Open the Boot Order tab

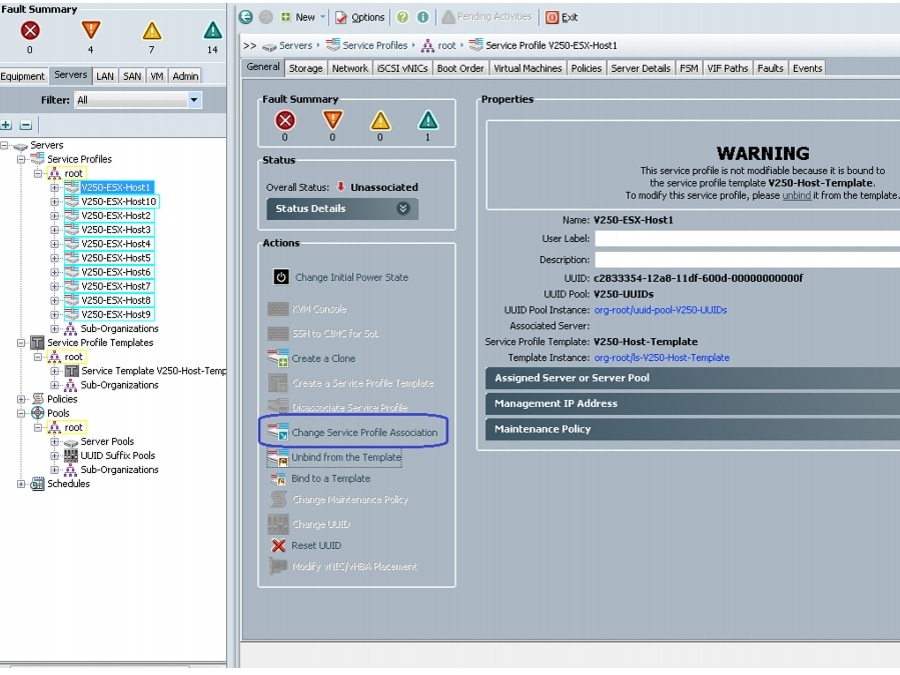[x=460, y=68]
